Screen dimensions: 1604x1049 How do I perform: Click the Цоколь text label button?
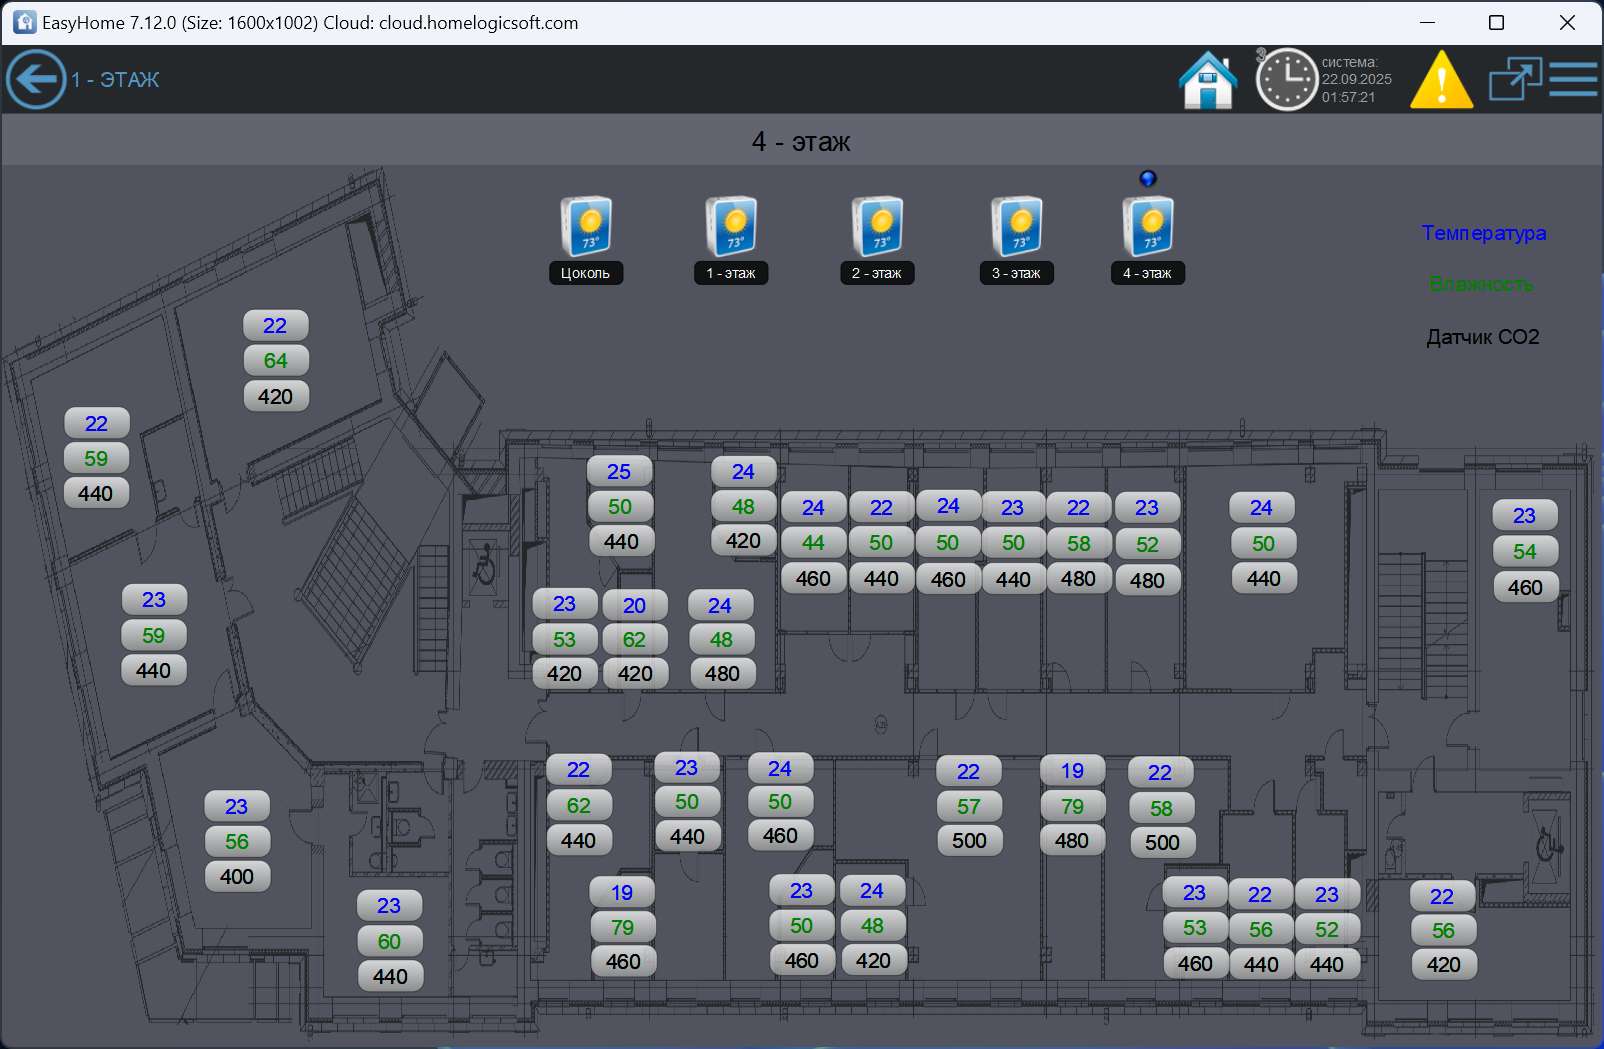coord(585,273)
